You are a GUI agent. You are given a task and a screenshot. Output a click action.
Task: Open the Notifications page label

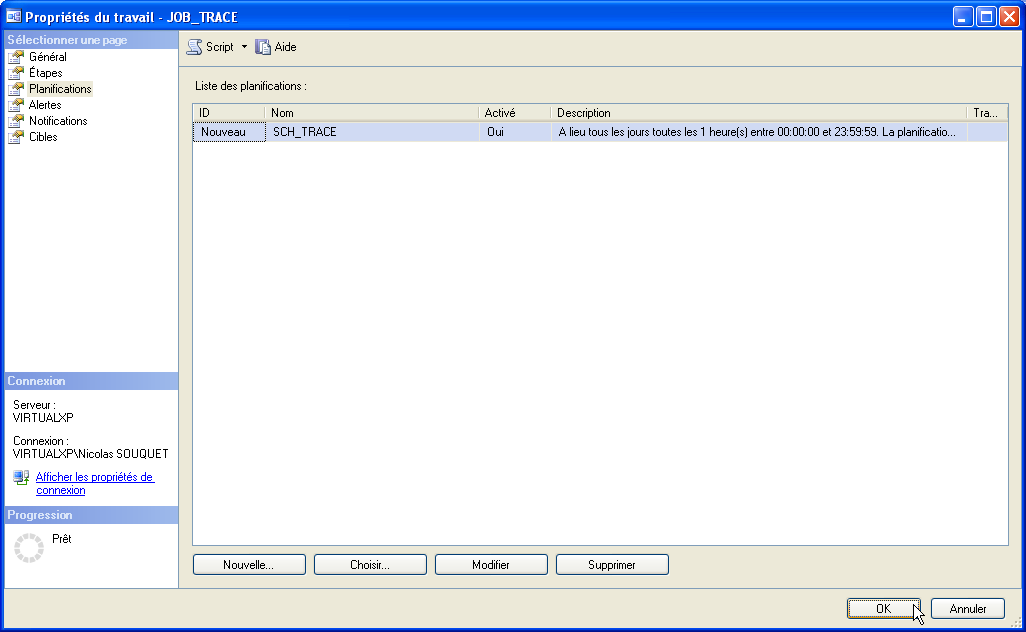pyautogui.click(x=58, y=121)
